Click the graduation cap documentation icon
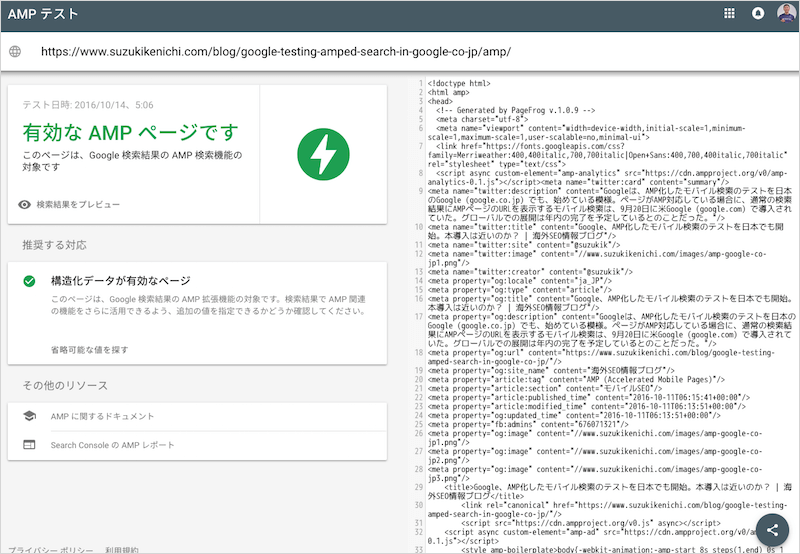Image resolution: width=800 pixels, height=554 pixels. point(30,416)
